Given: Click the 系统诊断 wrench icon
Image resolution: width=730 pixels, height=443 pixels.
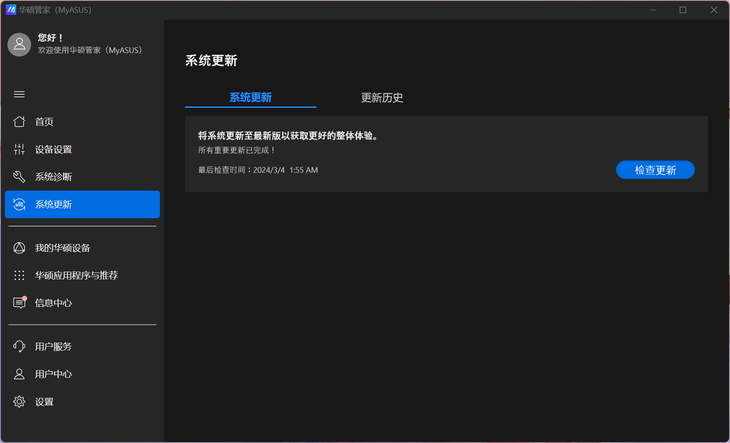Looking at the screenshot, I should [x=19, y=177].
